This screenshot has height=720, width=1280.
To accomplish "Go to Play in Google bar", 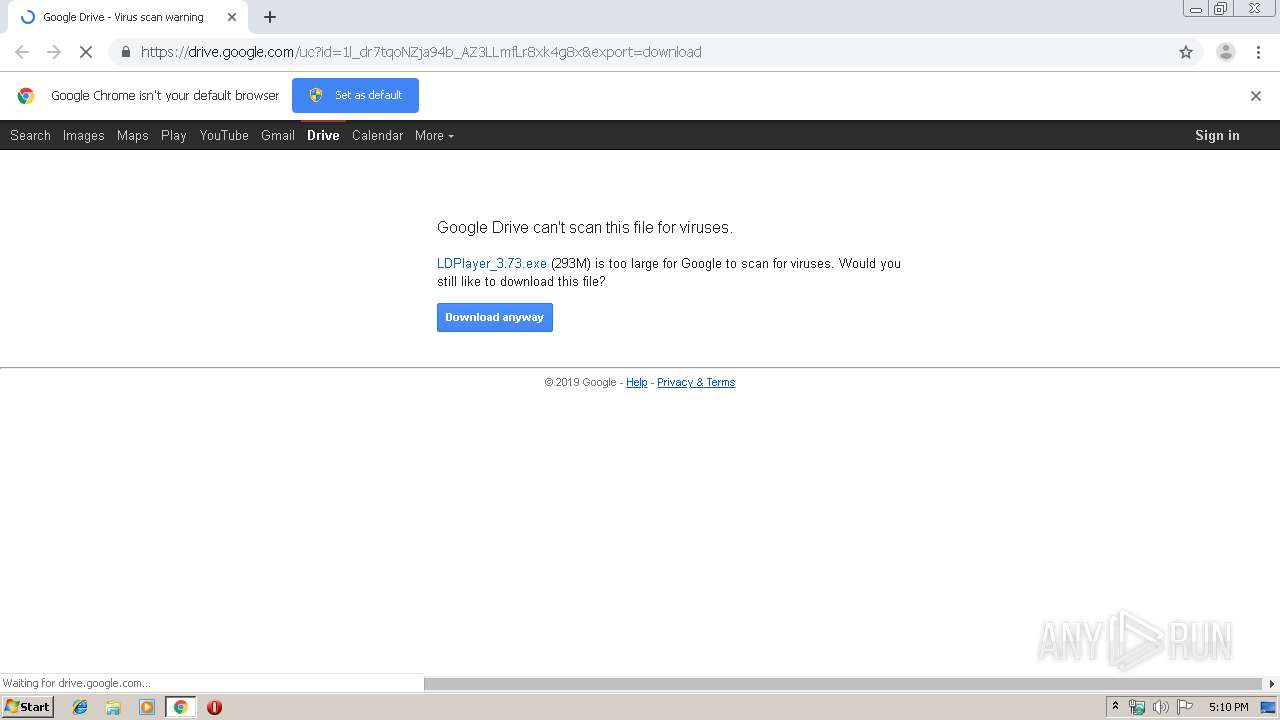I will (174, 135).
